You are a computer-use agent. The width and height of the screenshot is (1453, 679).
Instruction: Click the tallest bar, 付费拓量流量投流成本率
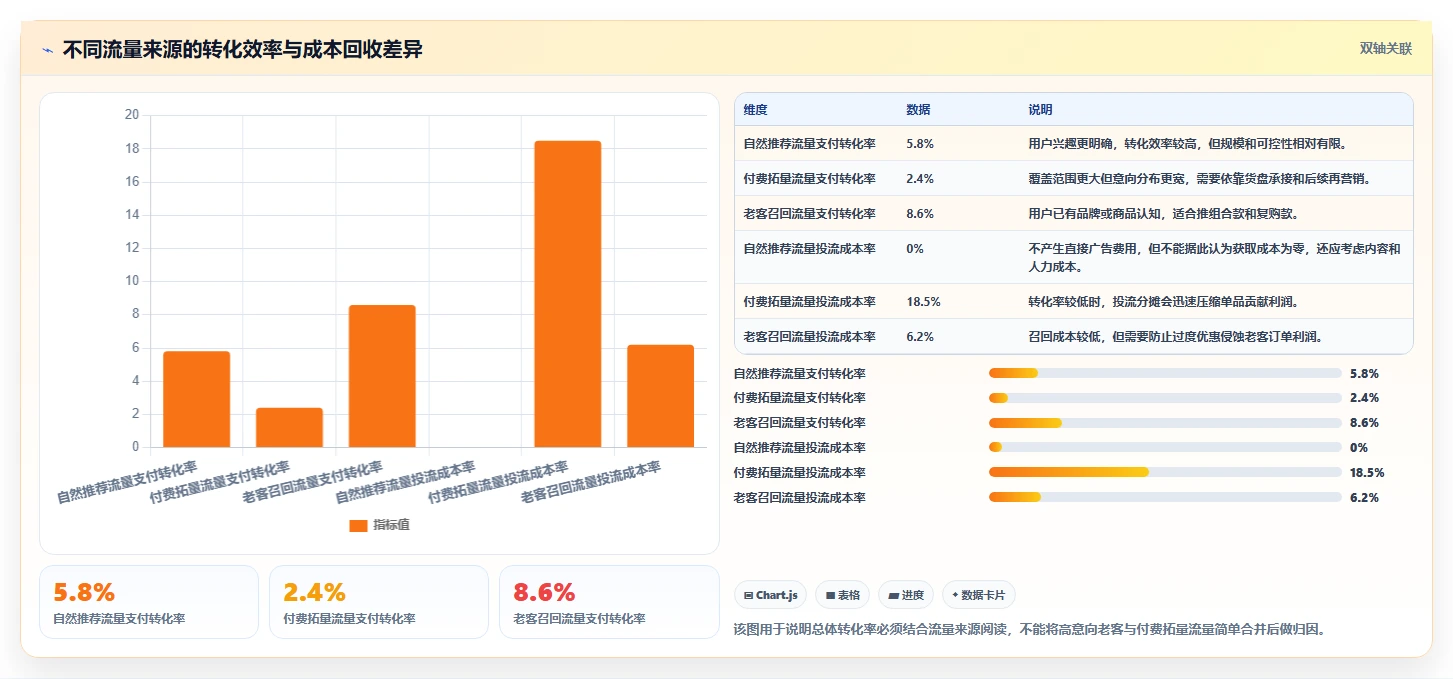pos(568,294)
